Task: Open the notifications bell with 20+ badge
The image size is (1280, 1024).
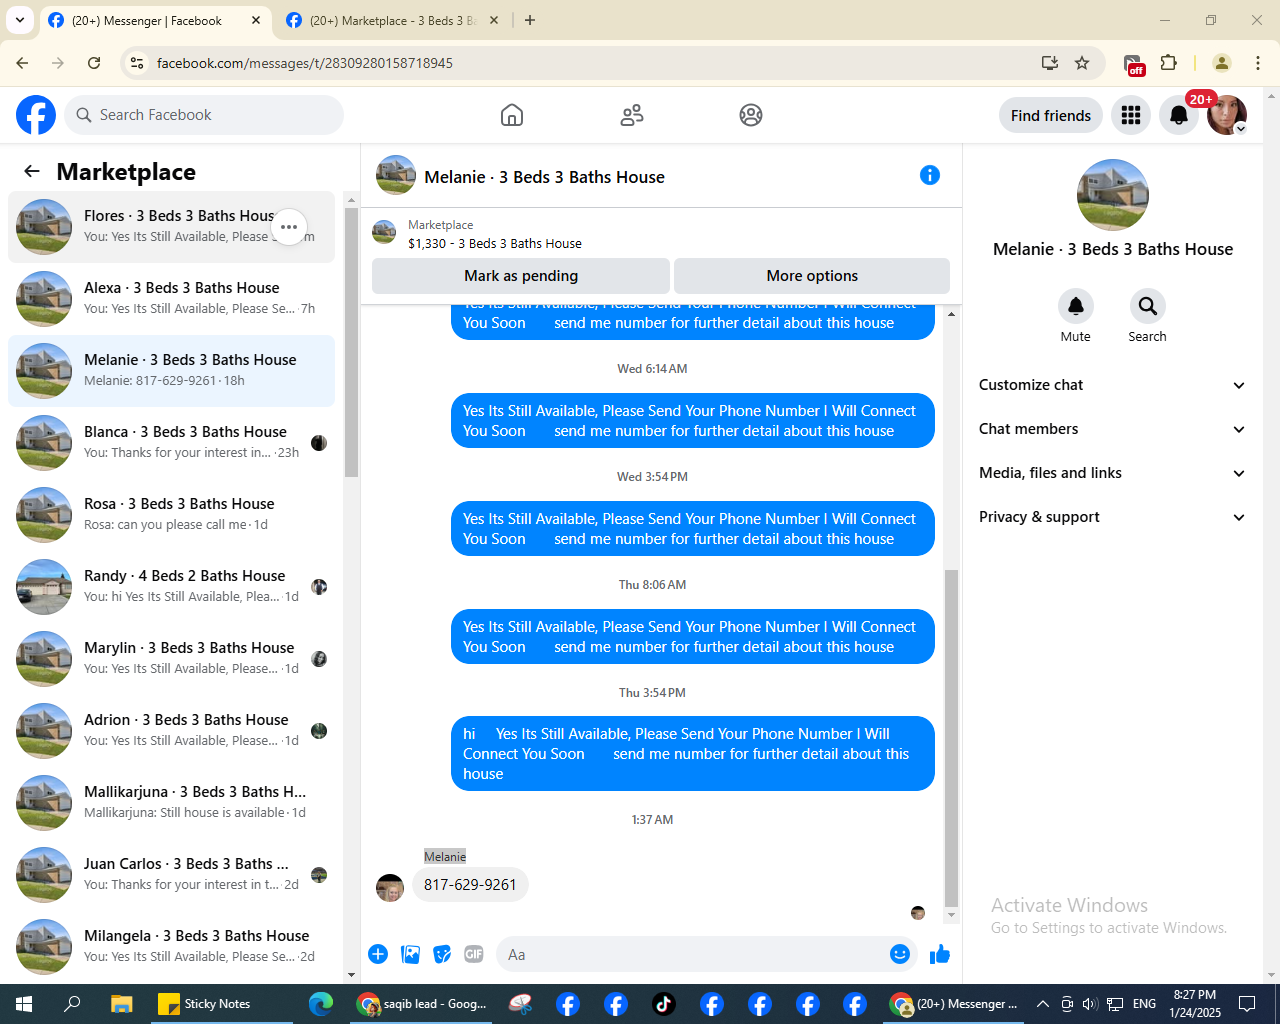Action: click(1179, 115)
